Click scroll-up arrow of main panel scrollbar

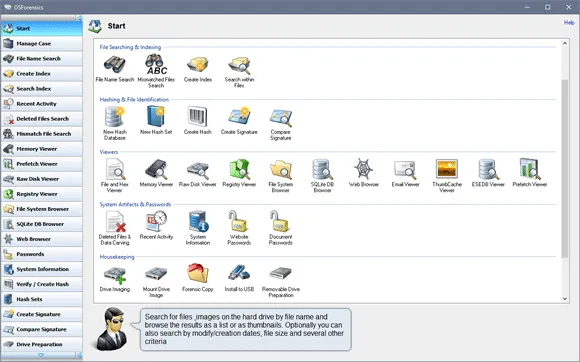[x=564, y=43]
